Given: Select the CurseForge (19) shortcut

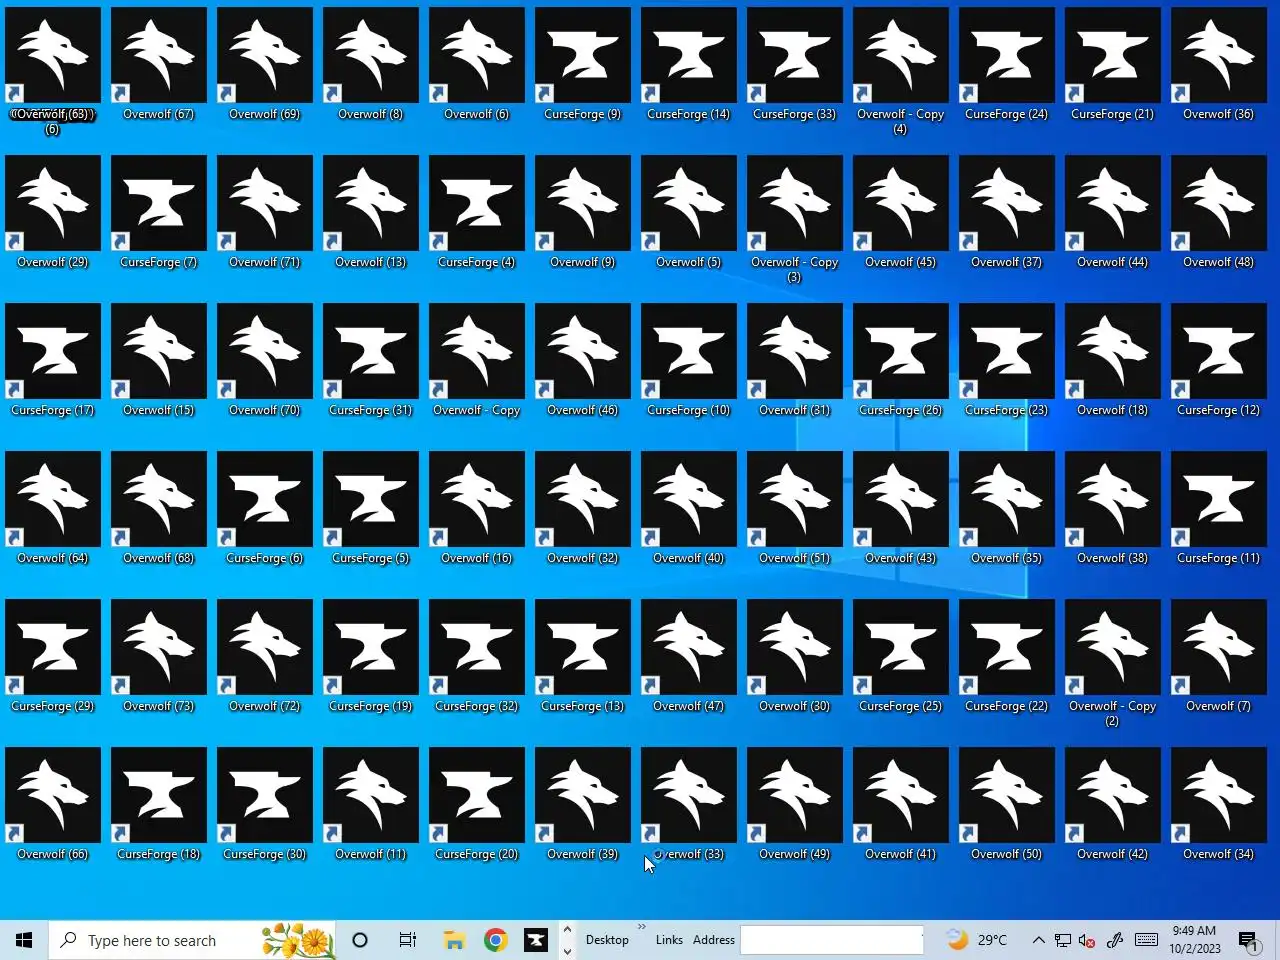Looking at the screenshot, I should pyautogui.click(x=371, y=657).
